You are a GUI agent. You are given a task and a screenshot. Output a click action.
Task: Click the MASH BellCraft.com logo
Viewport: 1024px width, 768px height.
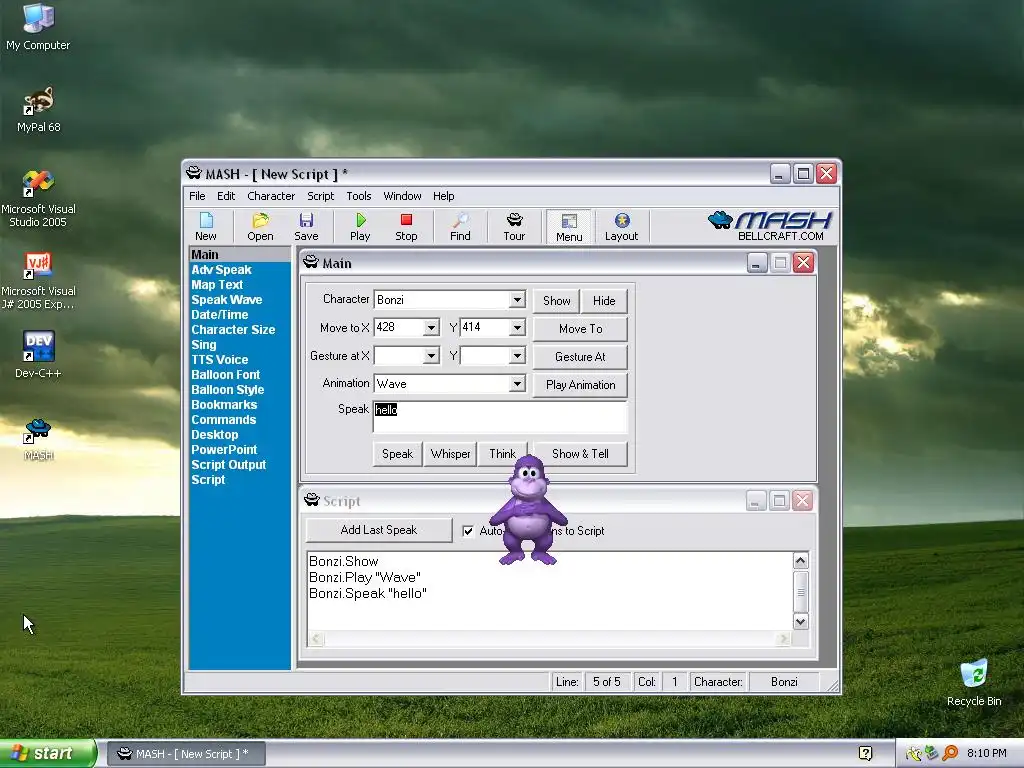770,227
